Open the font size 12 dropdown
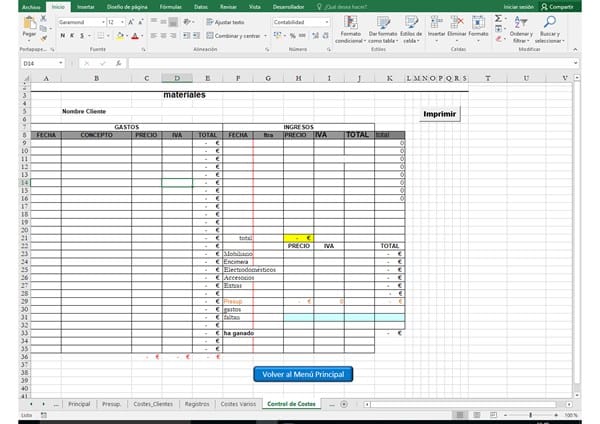 click(x=122, y=23)
